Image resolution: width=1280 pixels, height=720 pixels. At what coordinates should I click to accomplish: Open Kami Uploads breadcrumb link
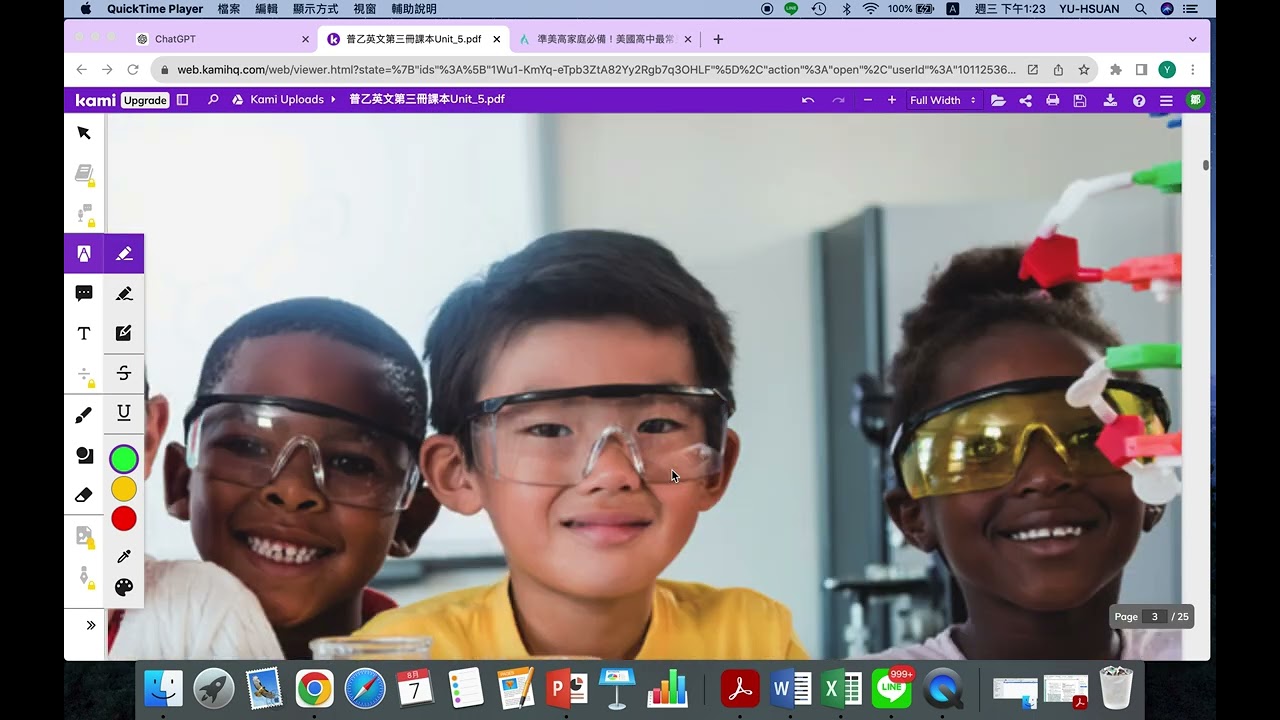tap(287, 100)
